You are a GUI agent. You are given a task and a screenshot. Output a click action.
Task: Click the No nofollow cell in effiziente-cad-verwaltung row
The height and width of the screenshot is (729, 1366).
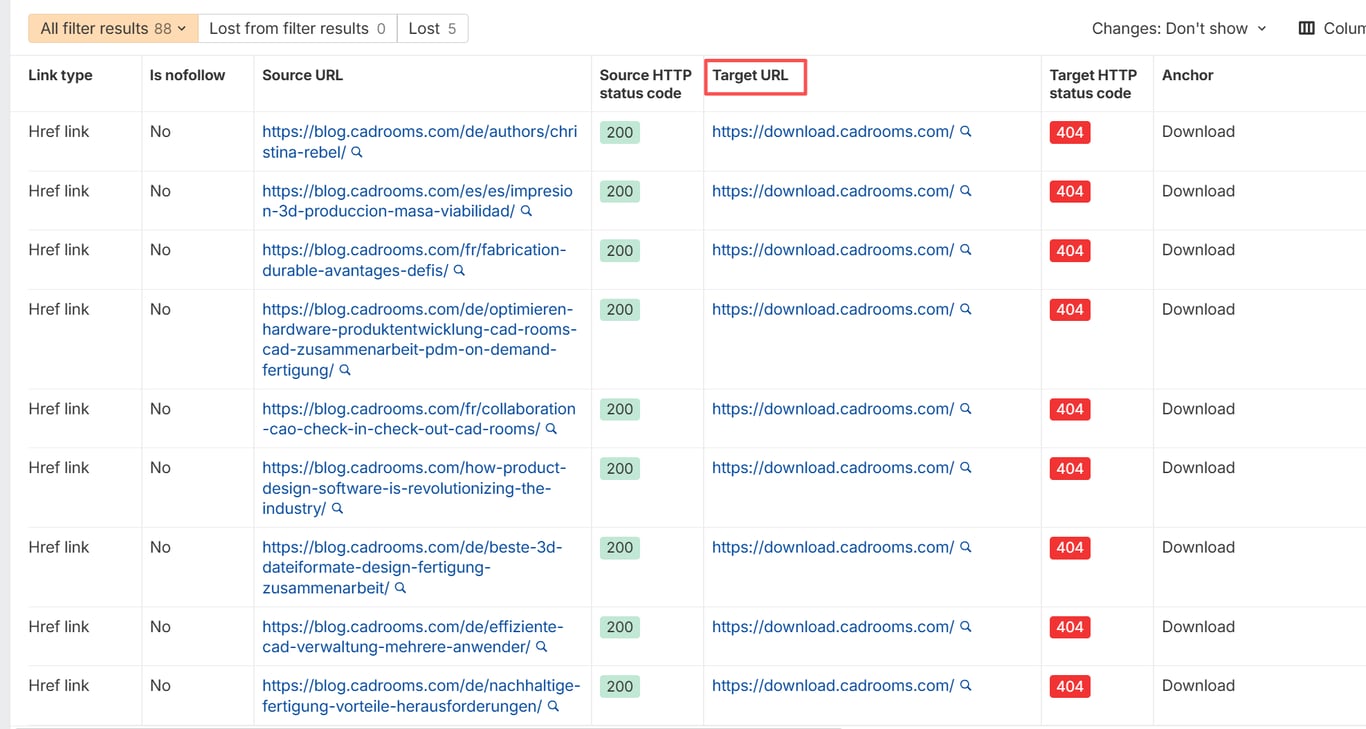160,627
